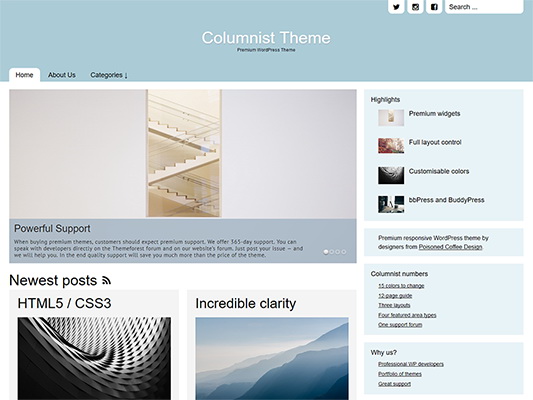The height and width of the screenshot is (400, 533).
Task: Expand the Categories dropdown menu
Action: [109, 75]
